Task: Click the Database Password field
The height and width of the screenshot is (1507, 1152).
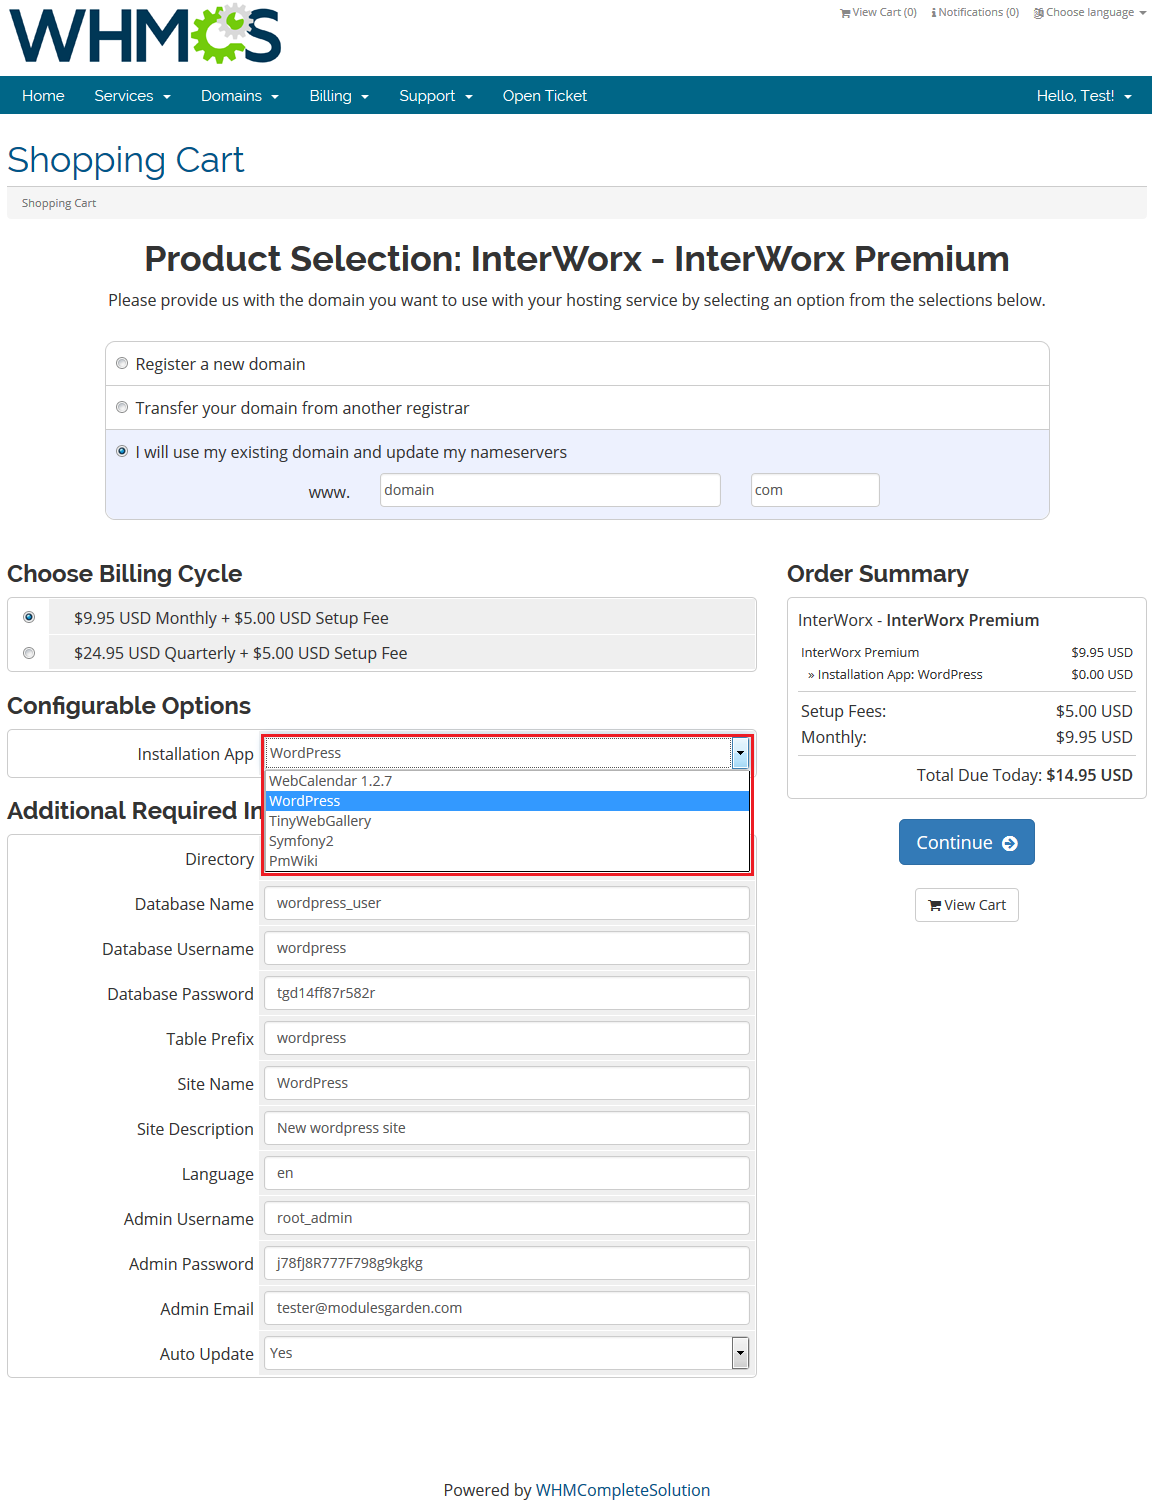Action: [x=506, y=993]
